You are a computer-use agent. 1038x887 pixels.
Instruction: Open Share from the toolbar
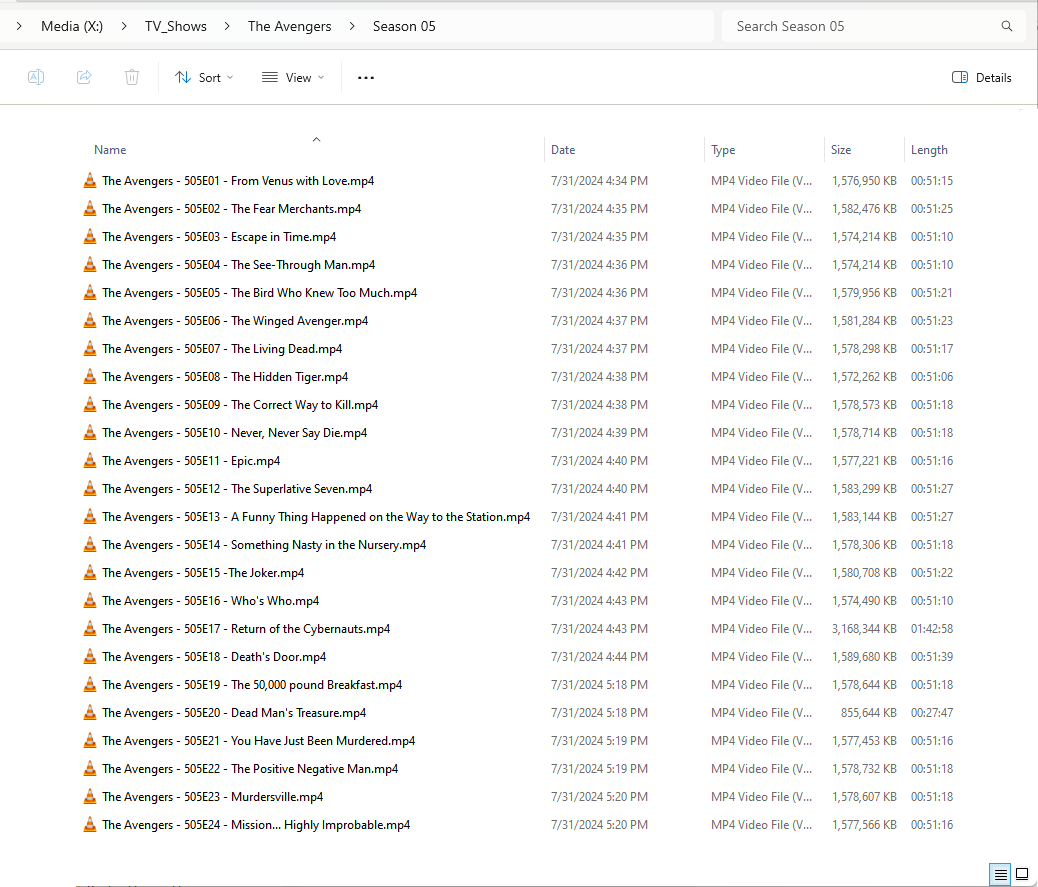[x=84, y=77]
